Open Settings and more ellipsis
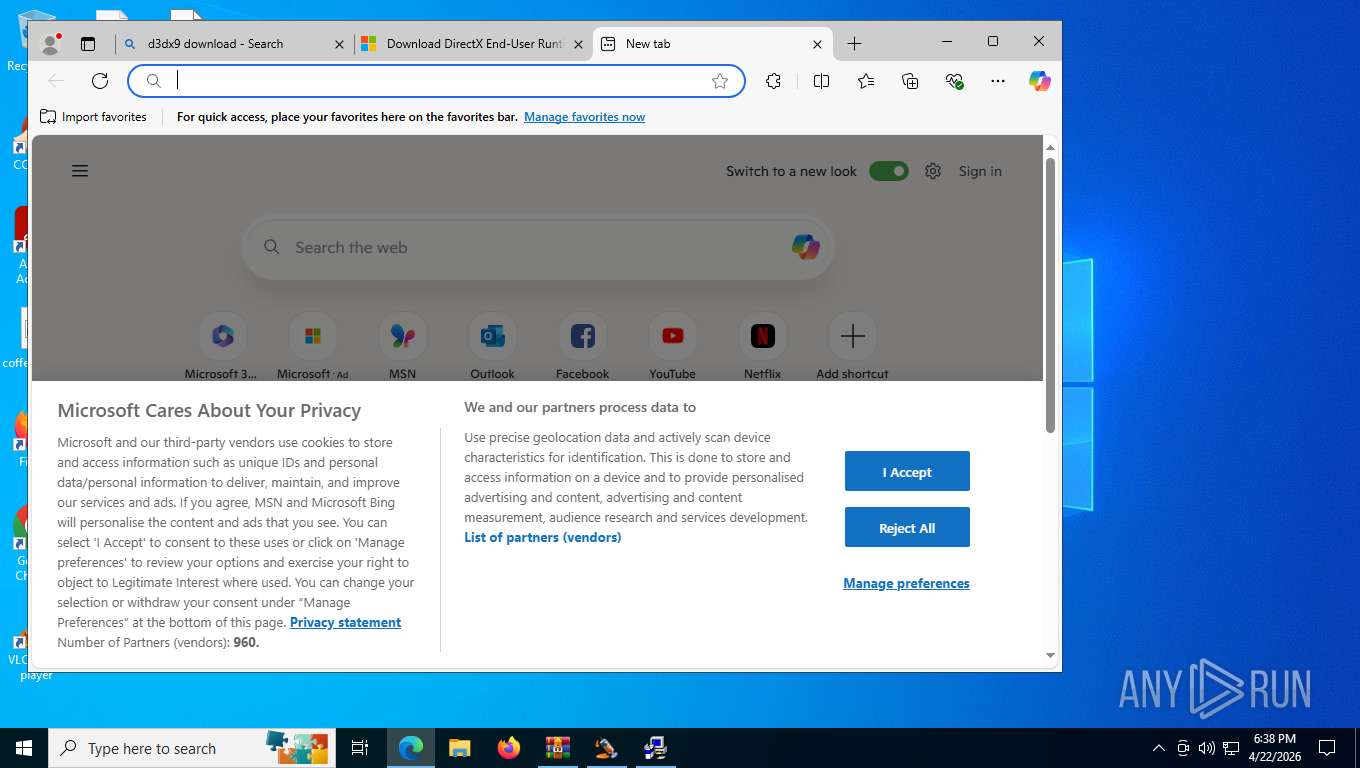Image resolution: width=1360 pixels, height=768 pixels. (x=998, y=81)
